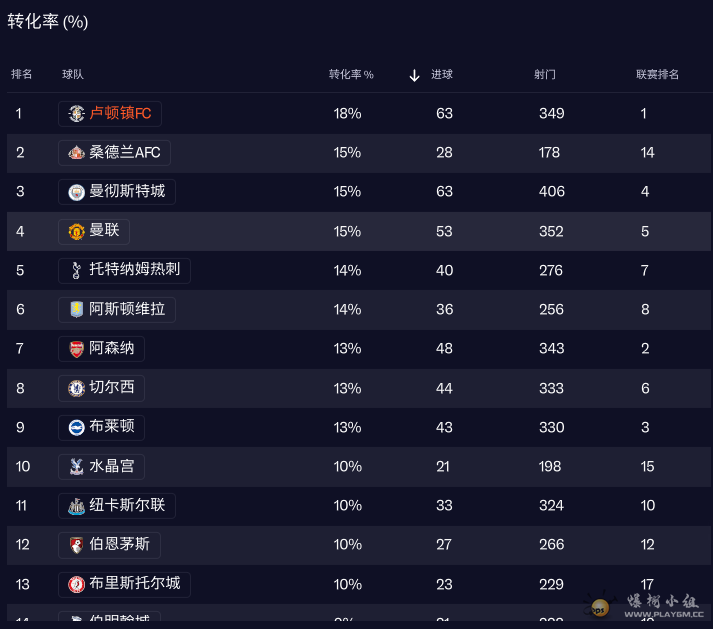Click the Sunderland AFC club crest

pyautogui.click(x=76, y=153)
